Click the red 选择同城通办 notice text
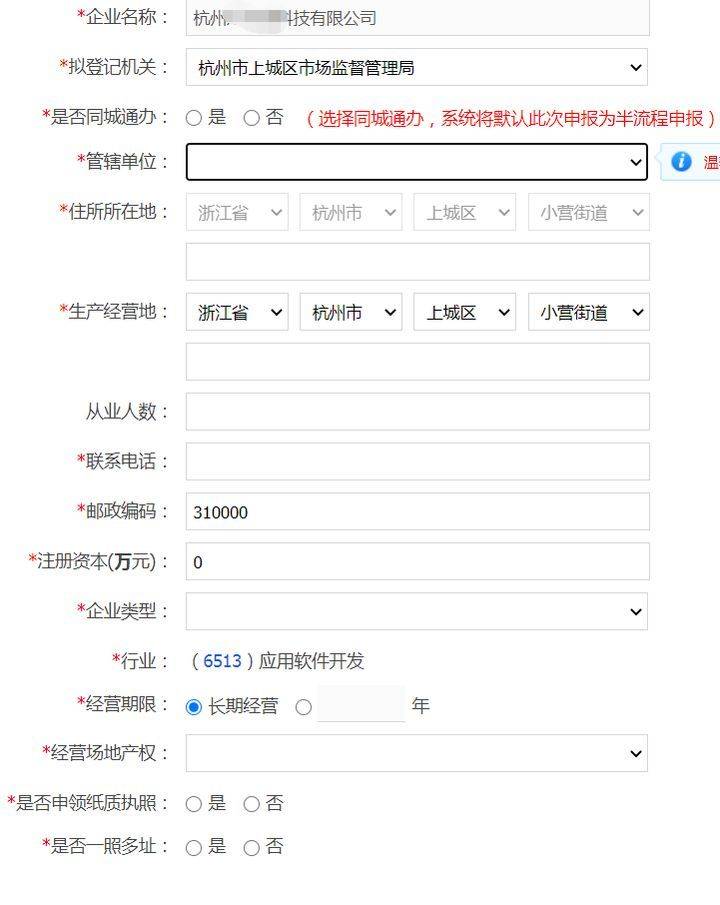The width and height of the screenshot is (720, 905). [511, 118]
